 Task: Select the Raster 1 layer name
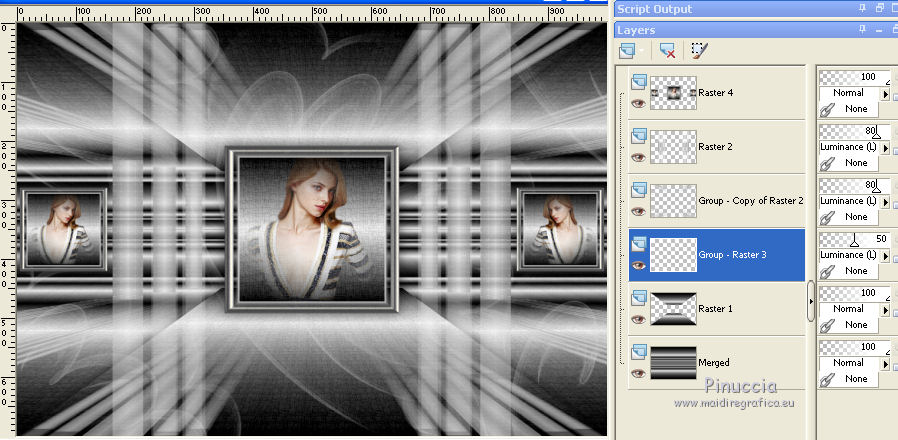coord(715,309)
